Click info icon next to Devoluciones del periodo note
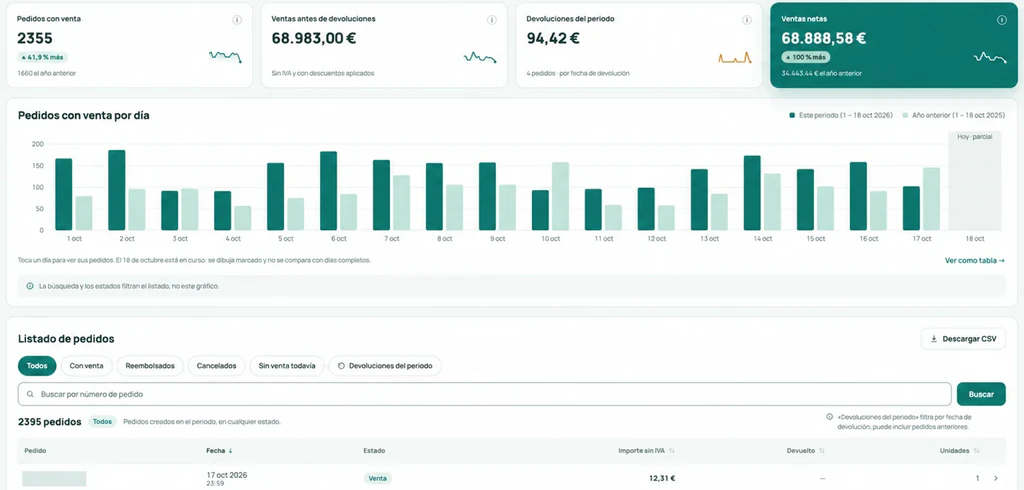This screenshot has width=1024, height=490. point(829,417)
